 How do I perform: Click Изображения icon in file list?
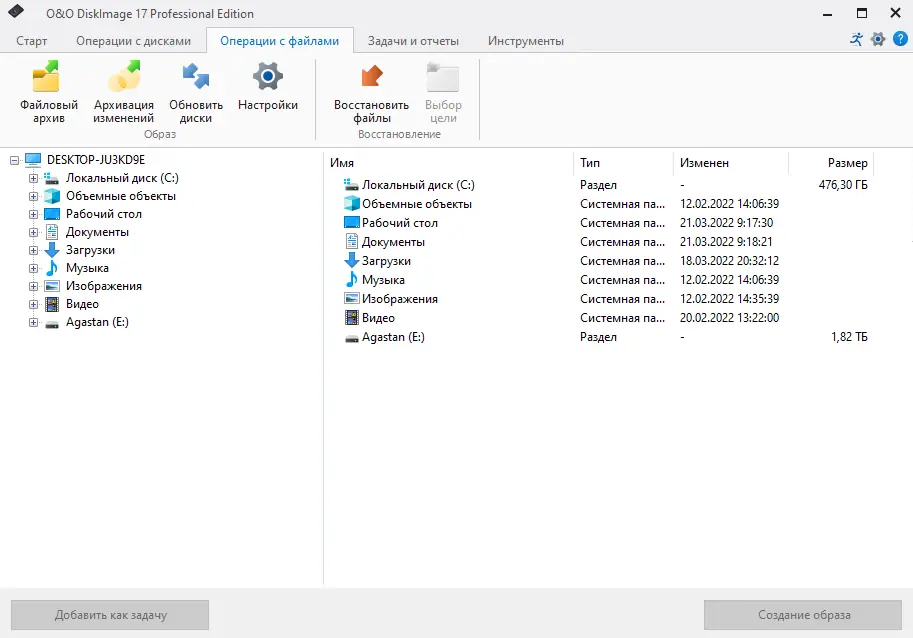[x=351, y=299]
